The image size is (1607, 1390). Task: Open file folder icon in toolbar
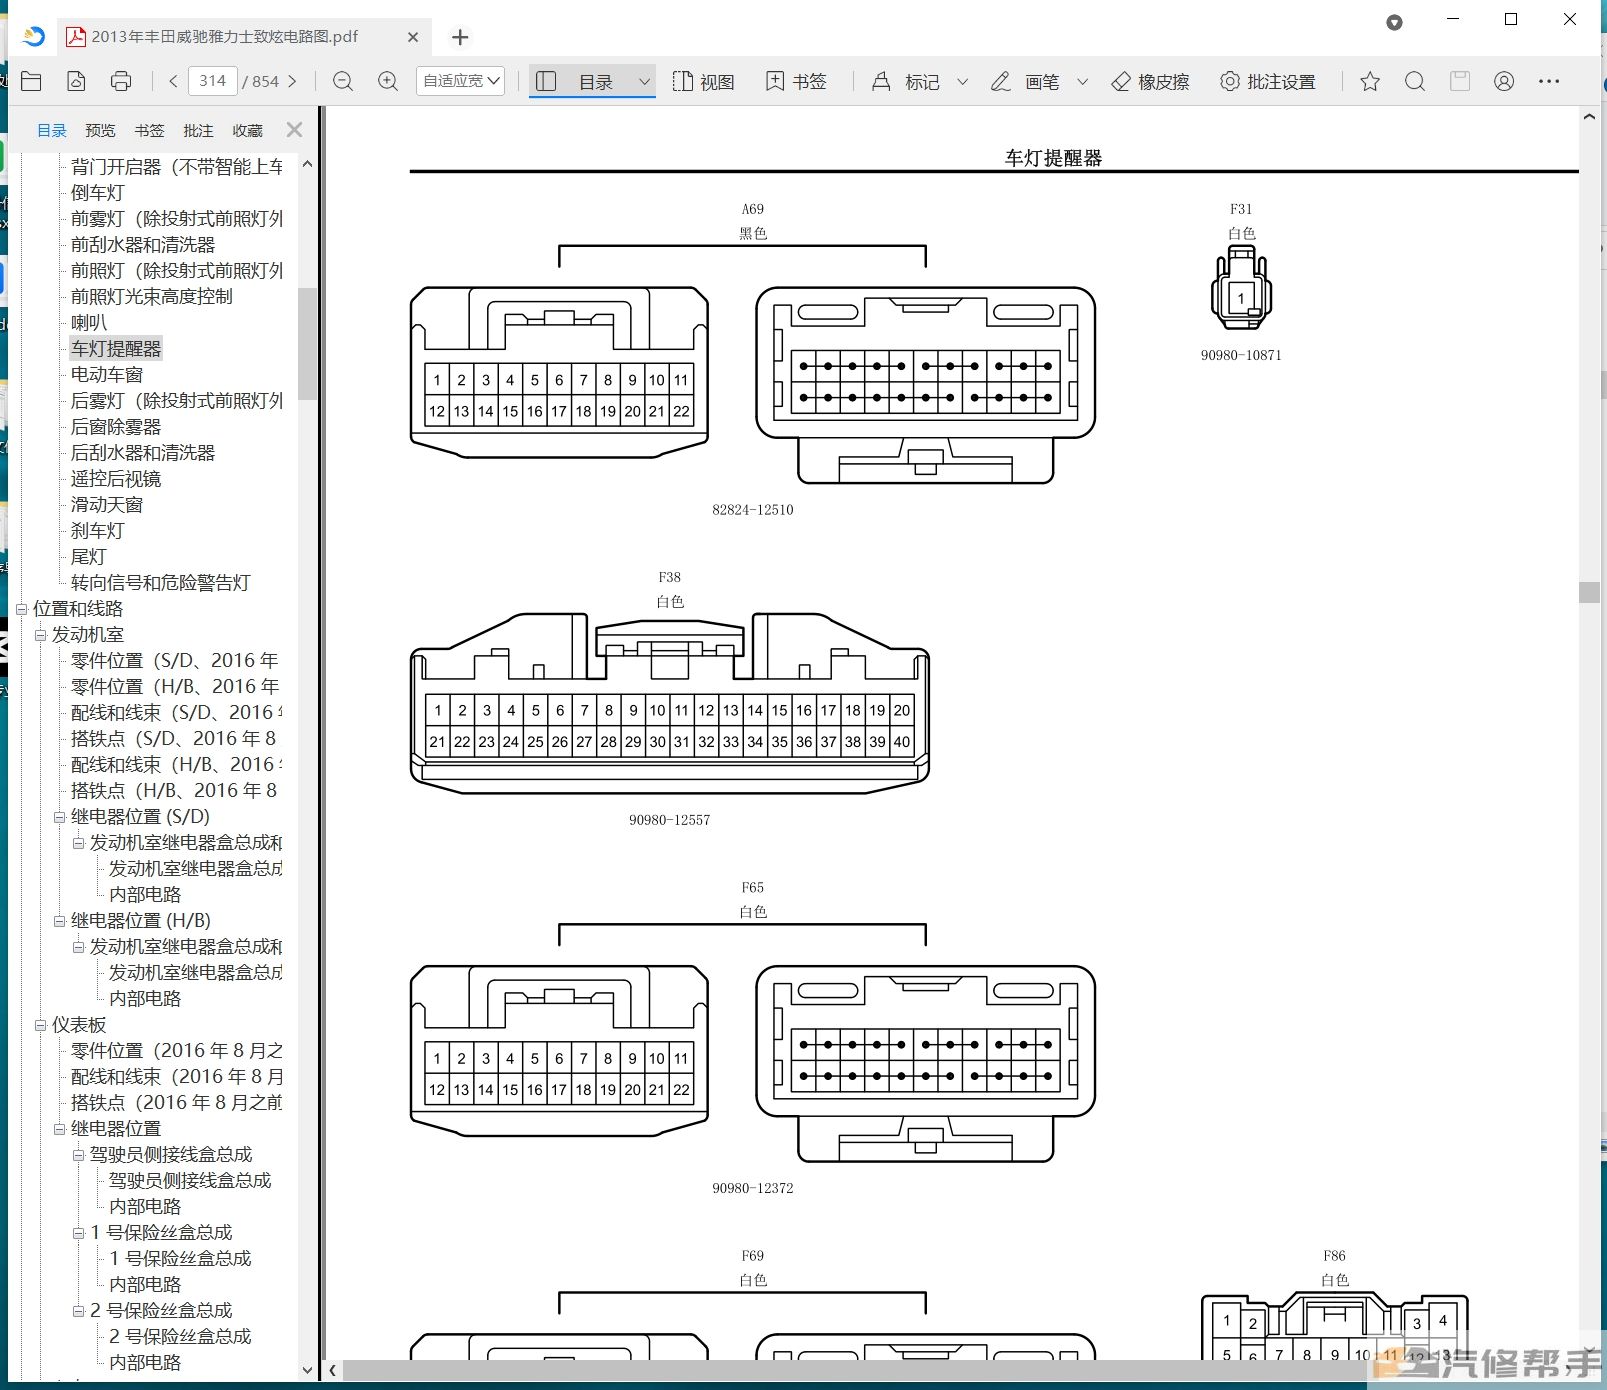31,81
